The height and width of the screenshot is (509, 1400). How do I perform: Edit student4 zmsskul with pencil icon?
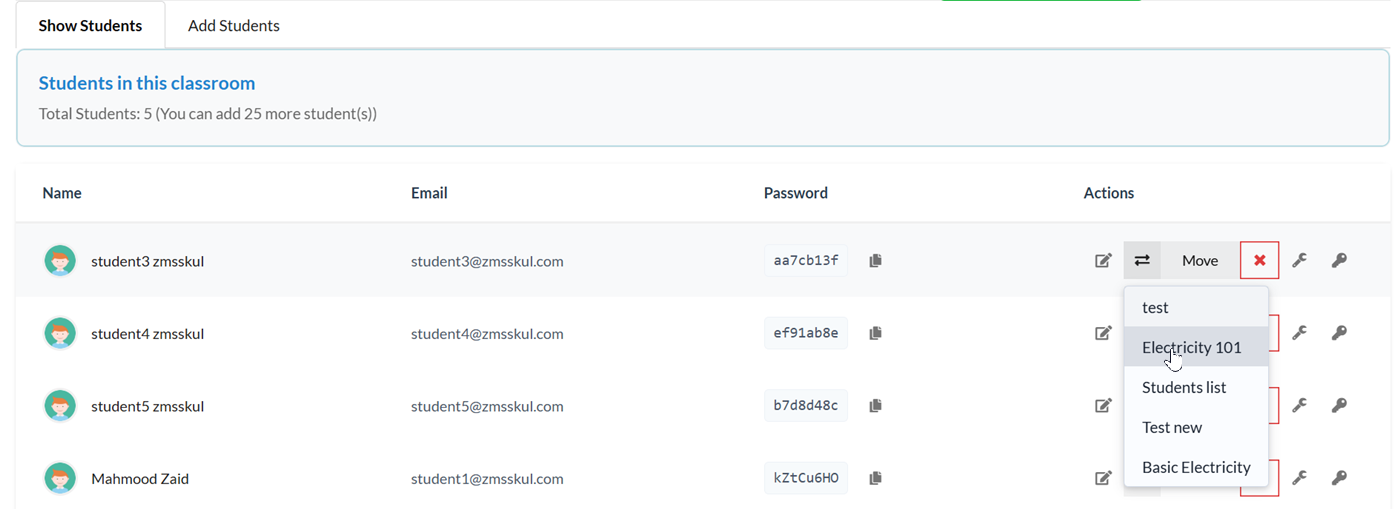point(1103,333)
